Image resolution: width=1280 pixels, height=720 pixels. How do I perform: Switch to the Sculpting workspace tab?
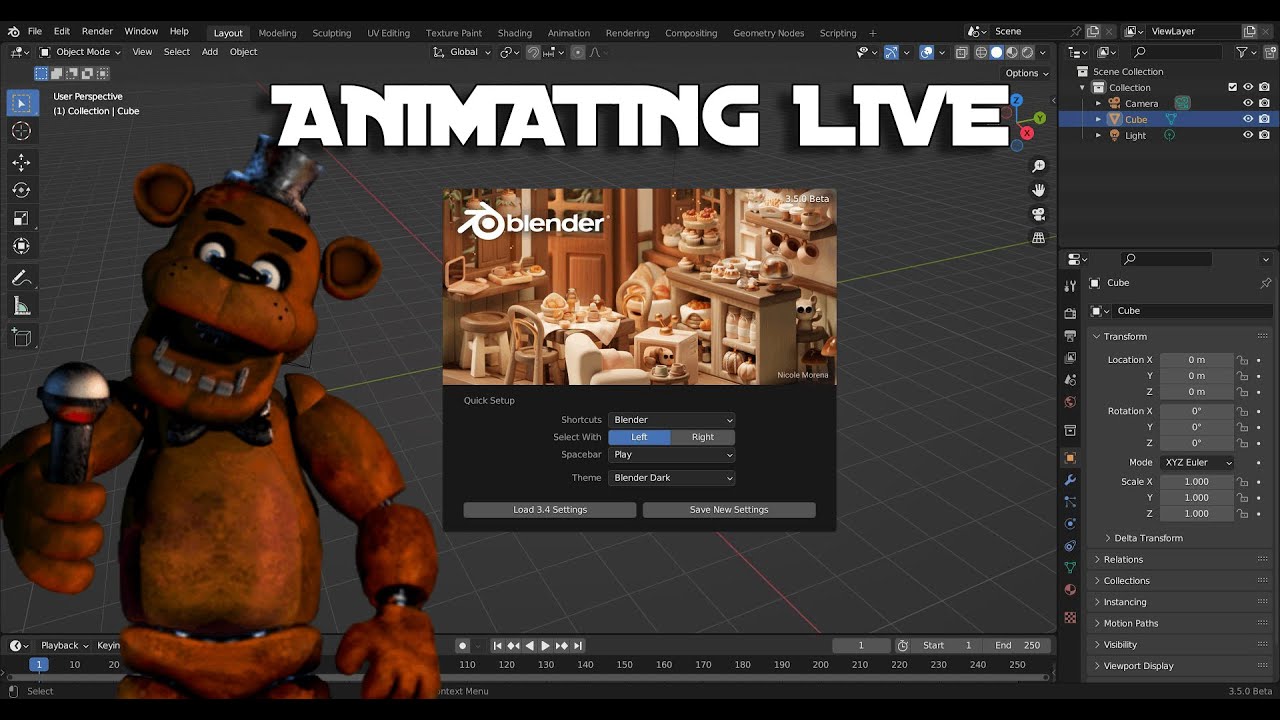tap(332, 33)
